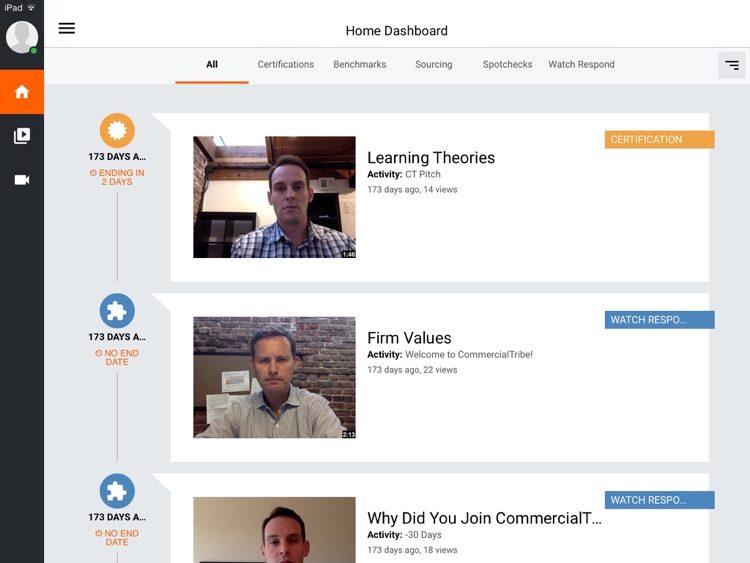Click 173 days ago, 14 views text
Image resolution: width=750 pixels, height=563 pixels.
point(412,189)
